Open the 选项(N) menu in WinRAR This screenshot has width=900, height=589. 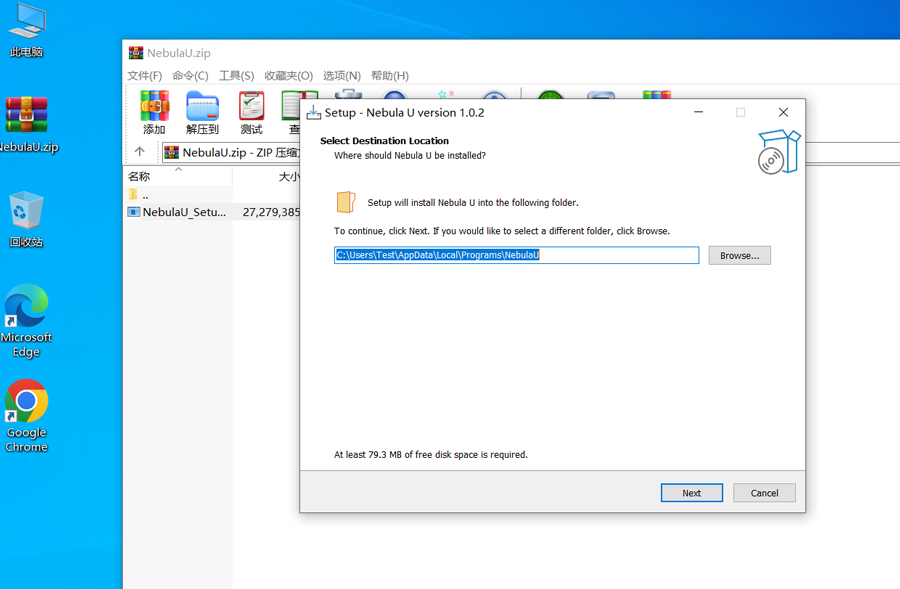click(342, 76)
